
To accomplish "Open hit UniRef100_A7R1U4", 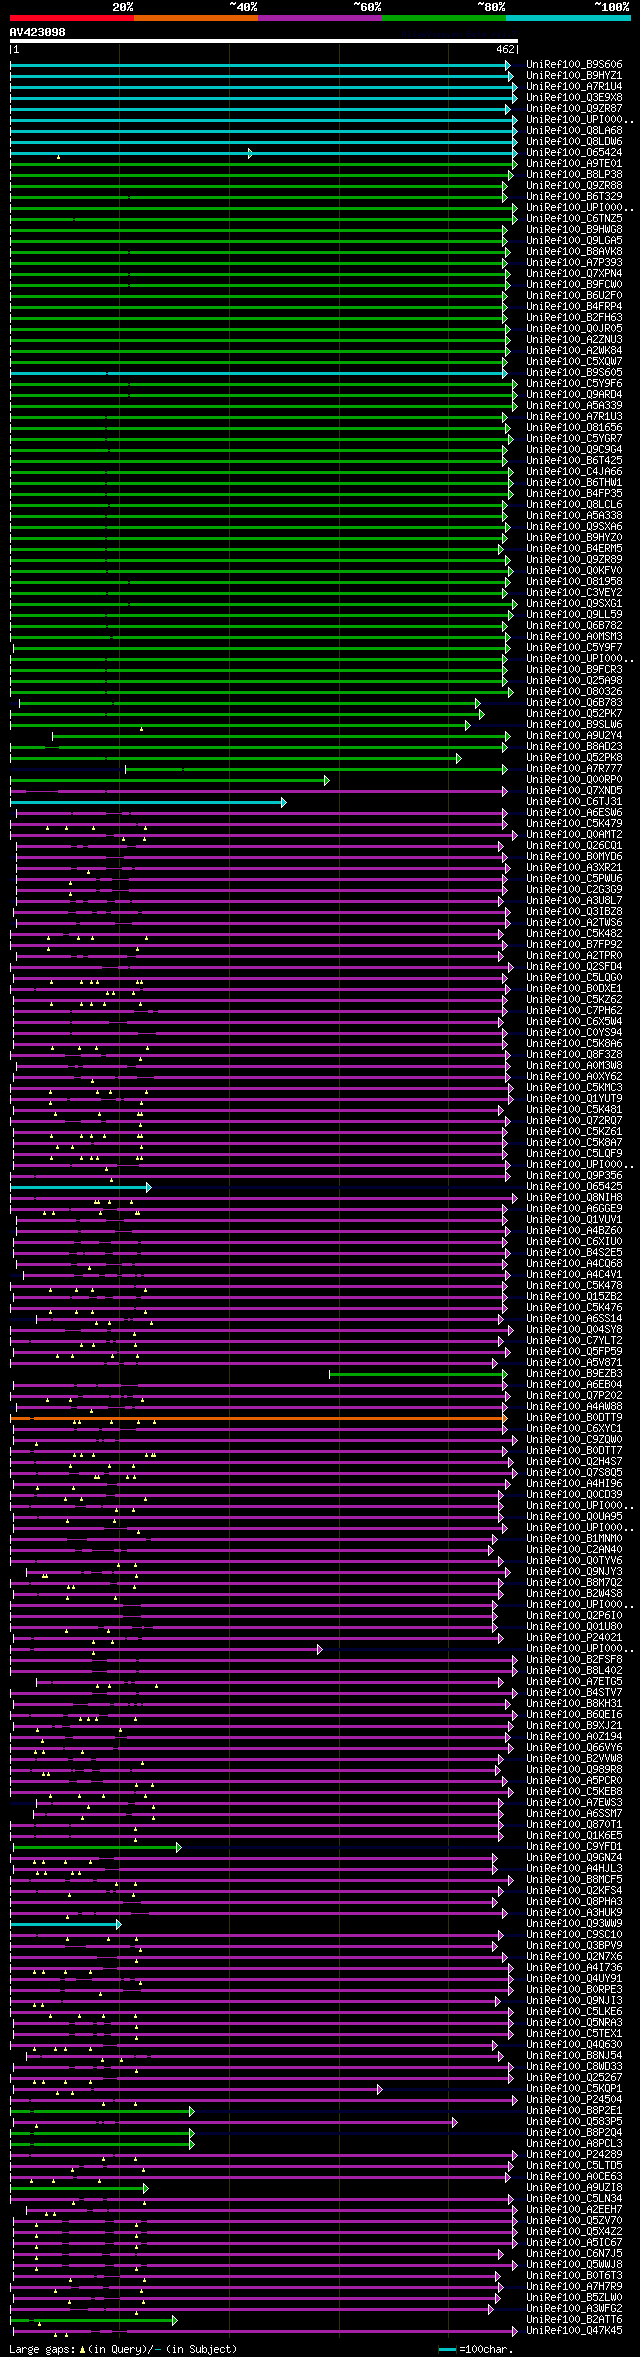I will (x=574, y=87).
